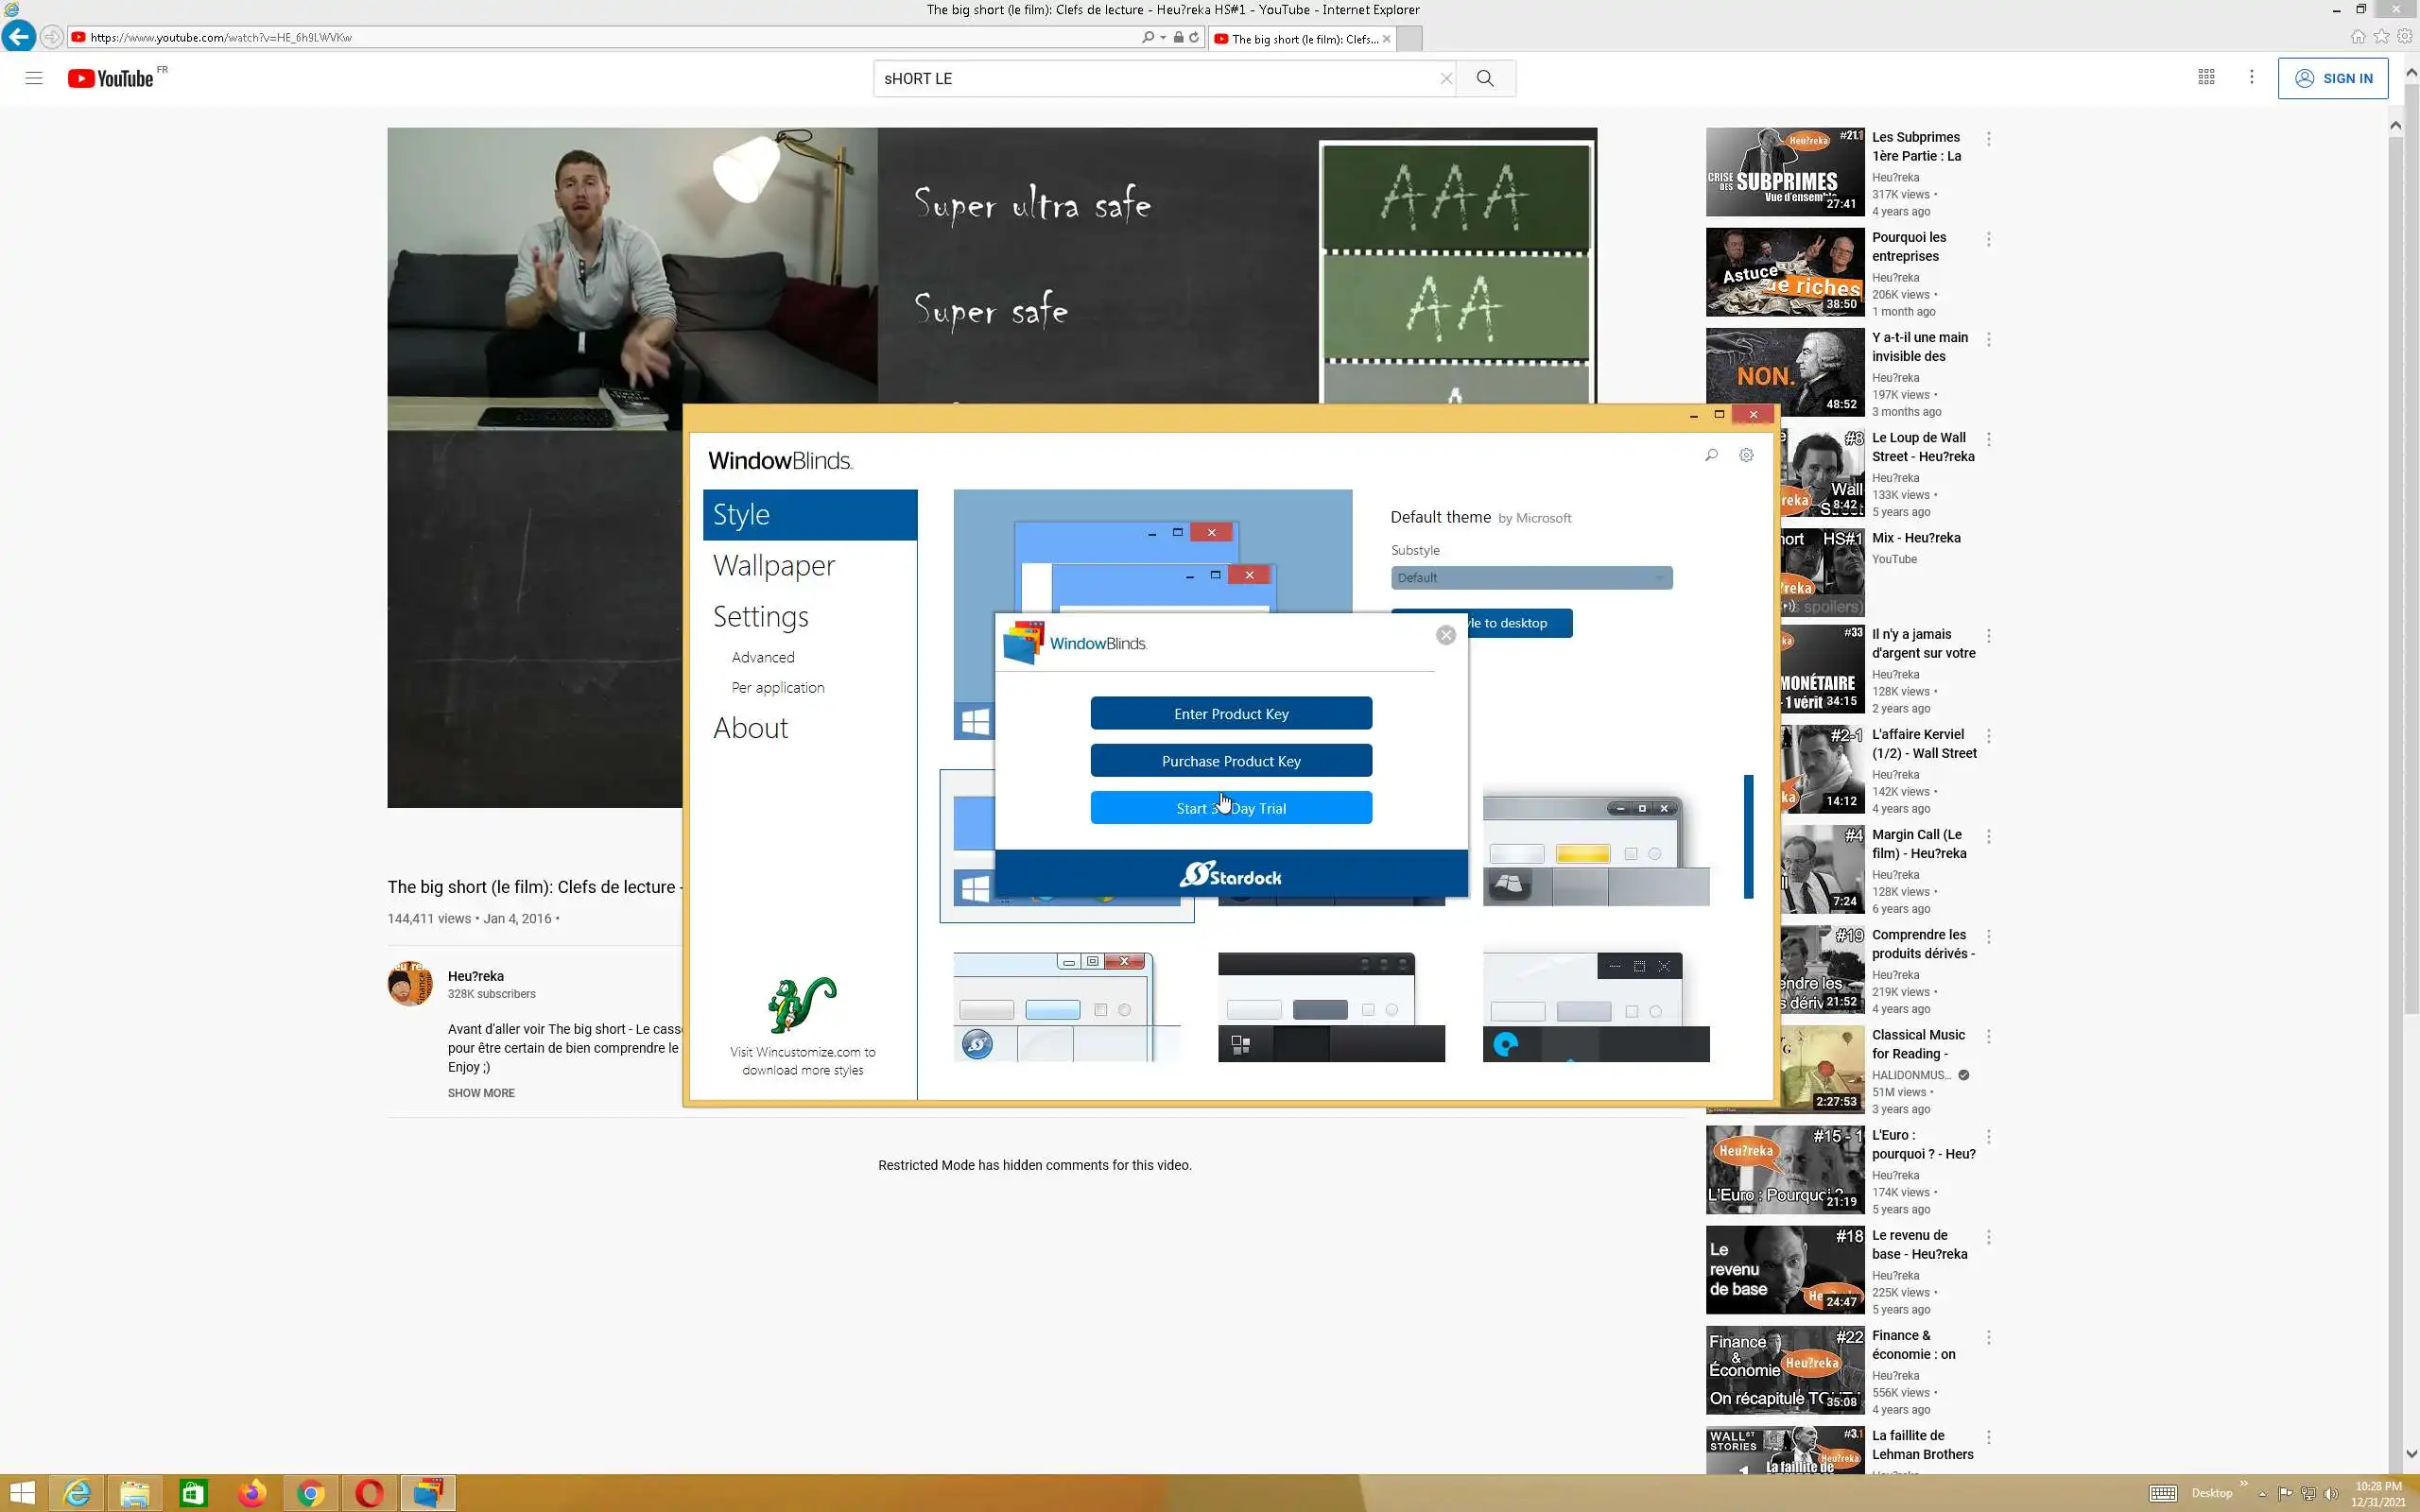Click the Wincustomize dragon mascot icon
The height and width of the screenshot is (1512, 2420).
click(x=801, y=1004)
